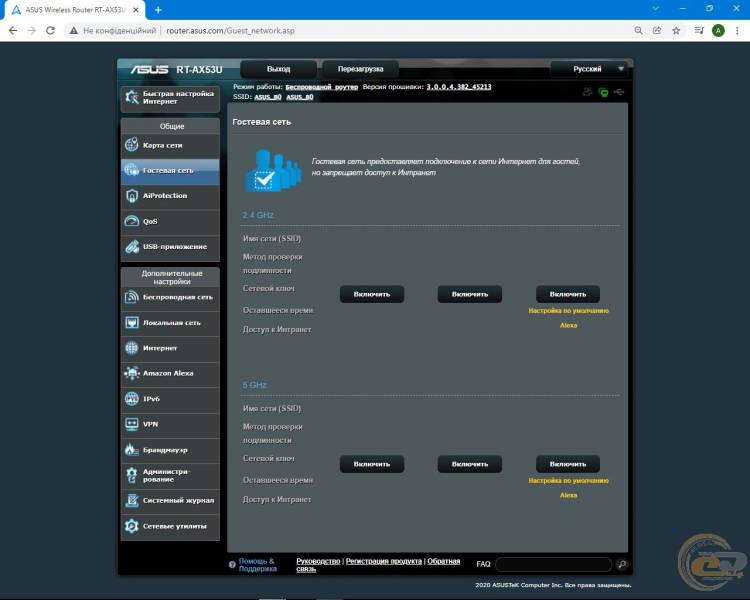Open Системный журнал in the sidebar

point(170,500)
